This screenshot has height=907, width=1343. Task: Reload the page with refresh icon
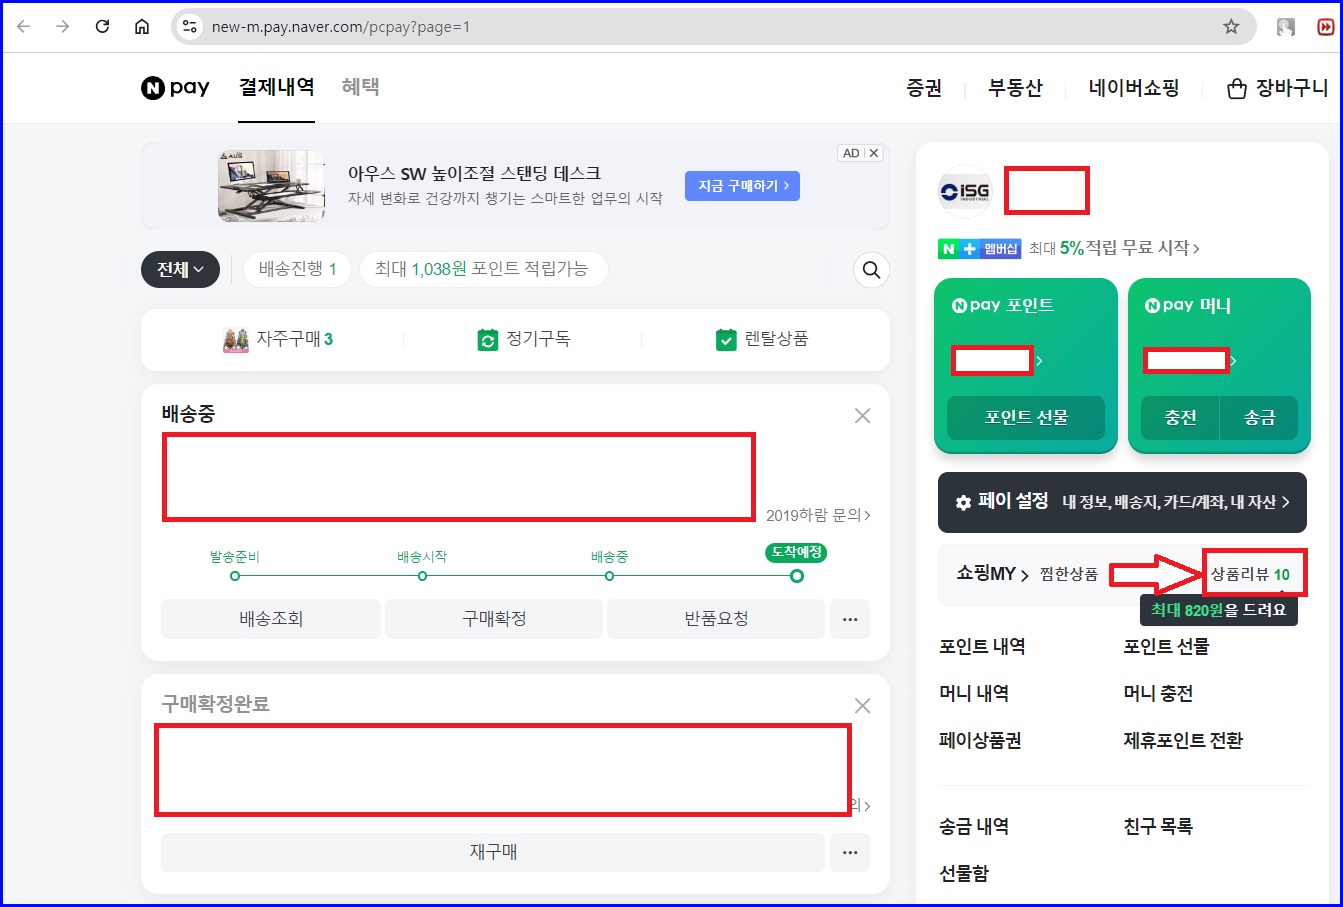click(x=102, y=27)
